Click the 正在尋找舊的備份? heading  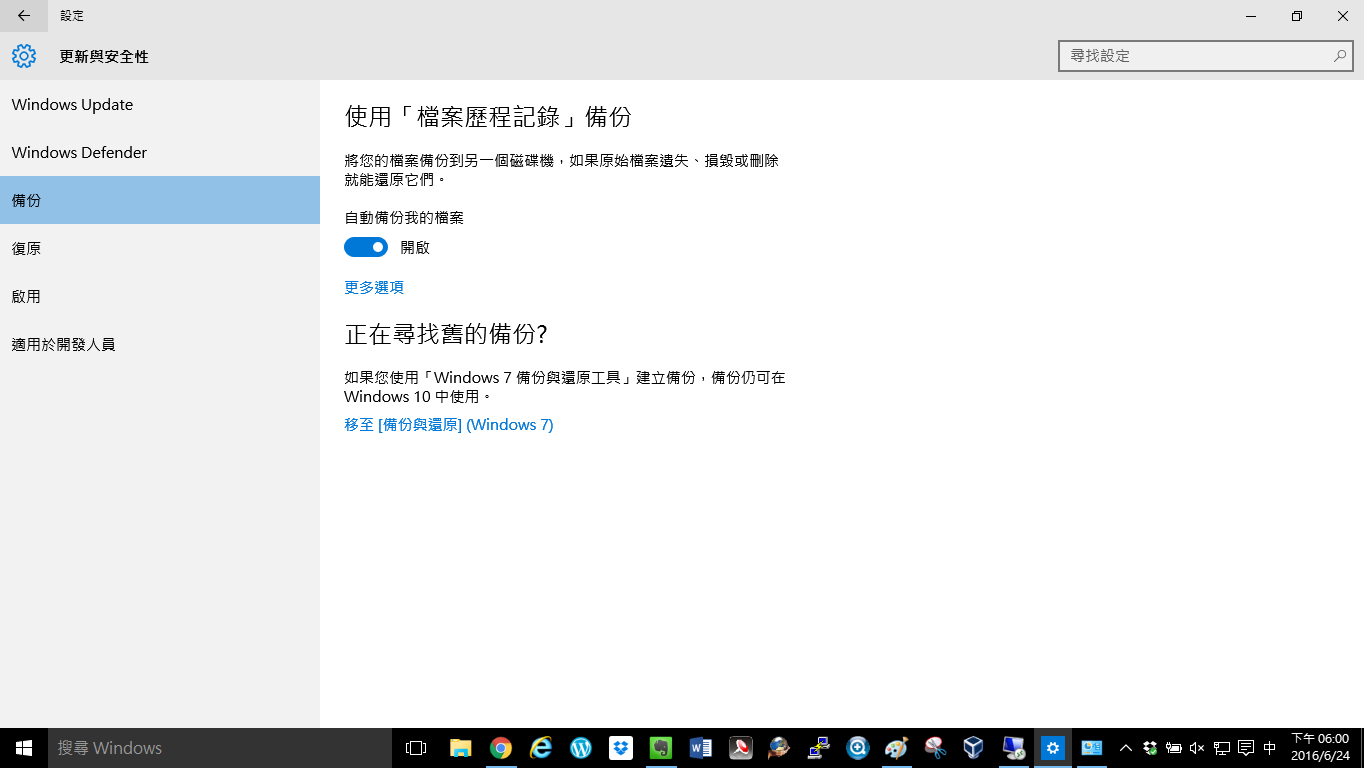tap(446, 334)
